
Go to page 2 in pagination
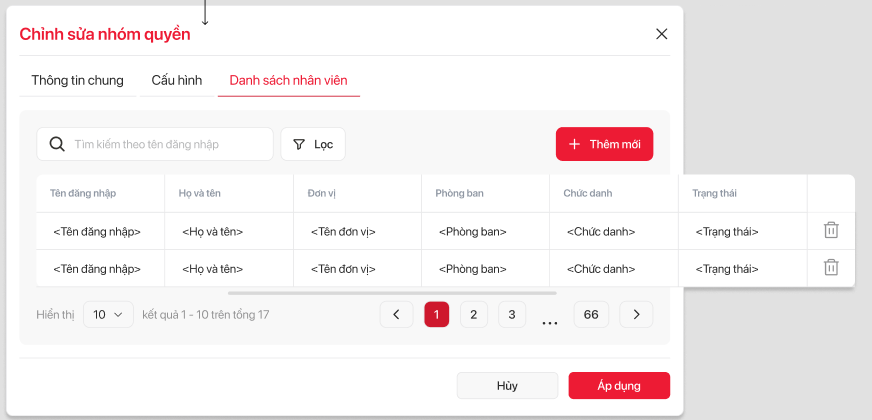474,314
